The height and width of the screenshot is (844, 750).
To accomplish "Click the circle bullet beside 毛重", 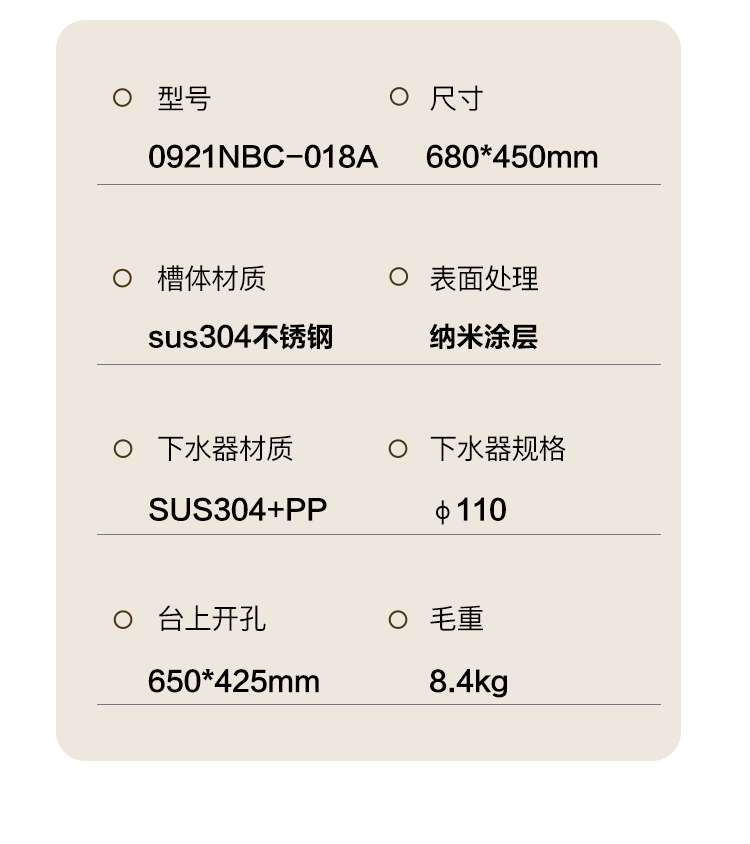I will [398, 619].
